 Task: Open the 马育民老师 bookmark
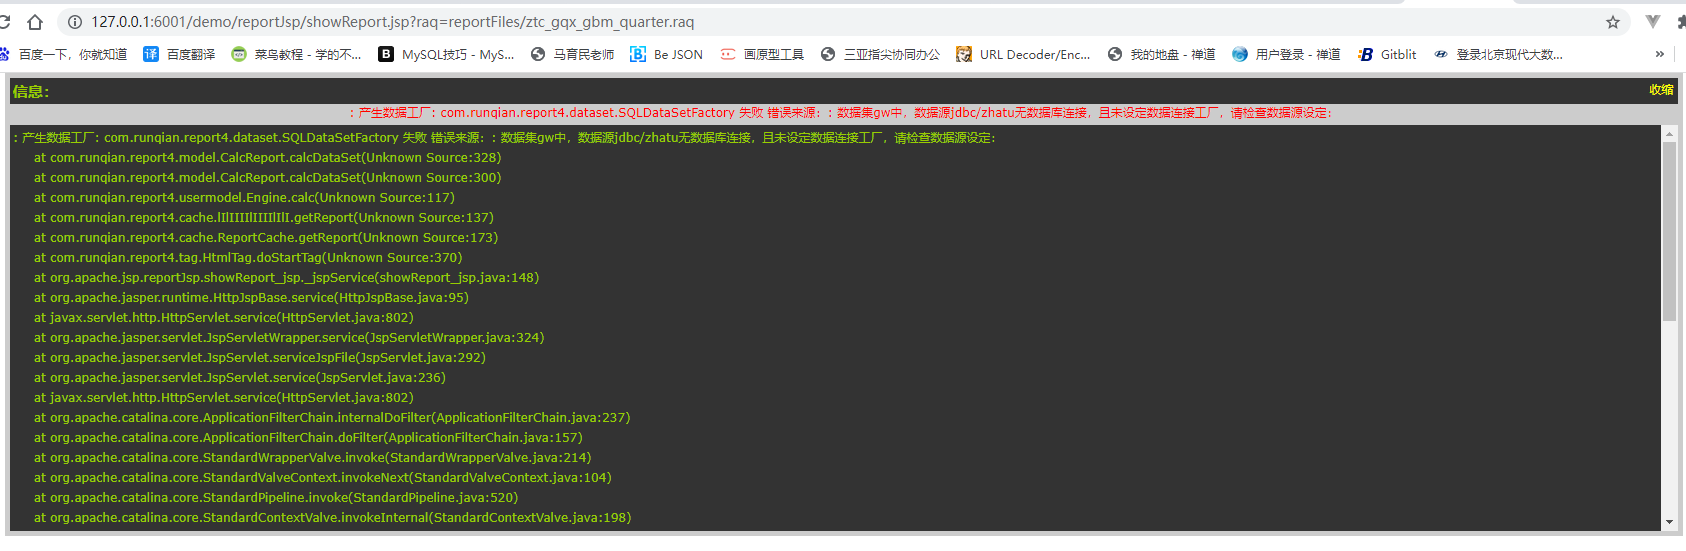[572, 55]
